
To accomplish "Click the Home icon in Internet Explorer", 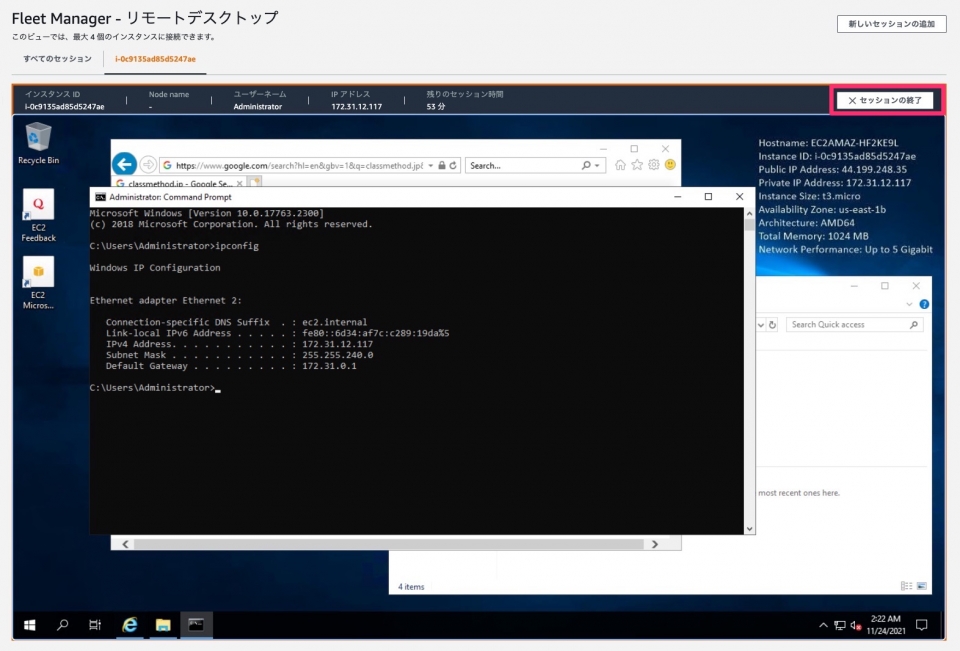I will click(x=620, y=166).
